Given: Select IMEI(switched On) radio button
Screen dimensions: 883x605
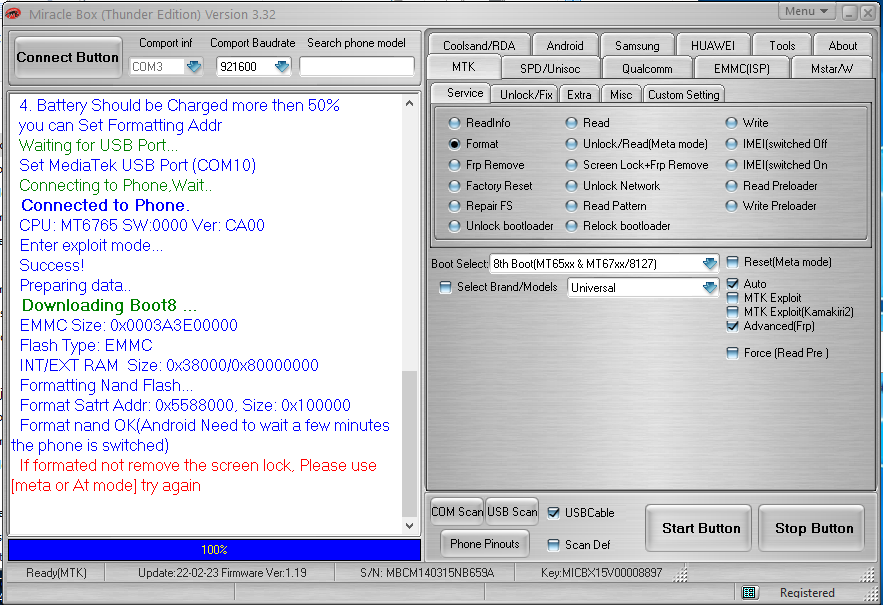Looking at the screenshot, I should click(x=732, y=165).
